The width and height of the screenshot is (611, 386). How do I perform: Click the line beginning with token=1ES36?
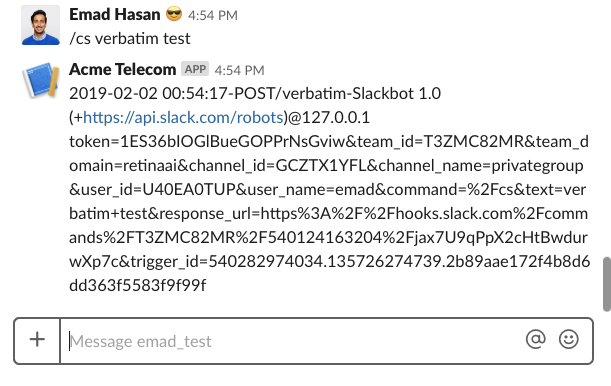point(329,141)
